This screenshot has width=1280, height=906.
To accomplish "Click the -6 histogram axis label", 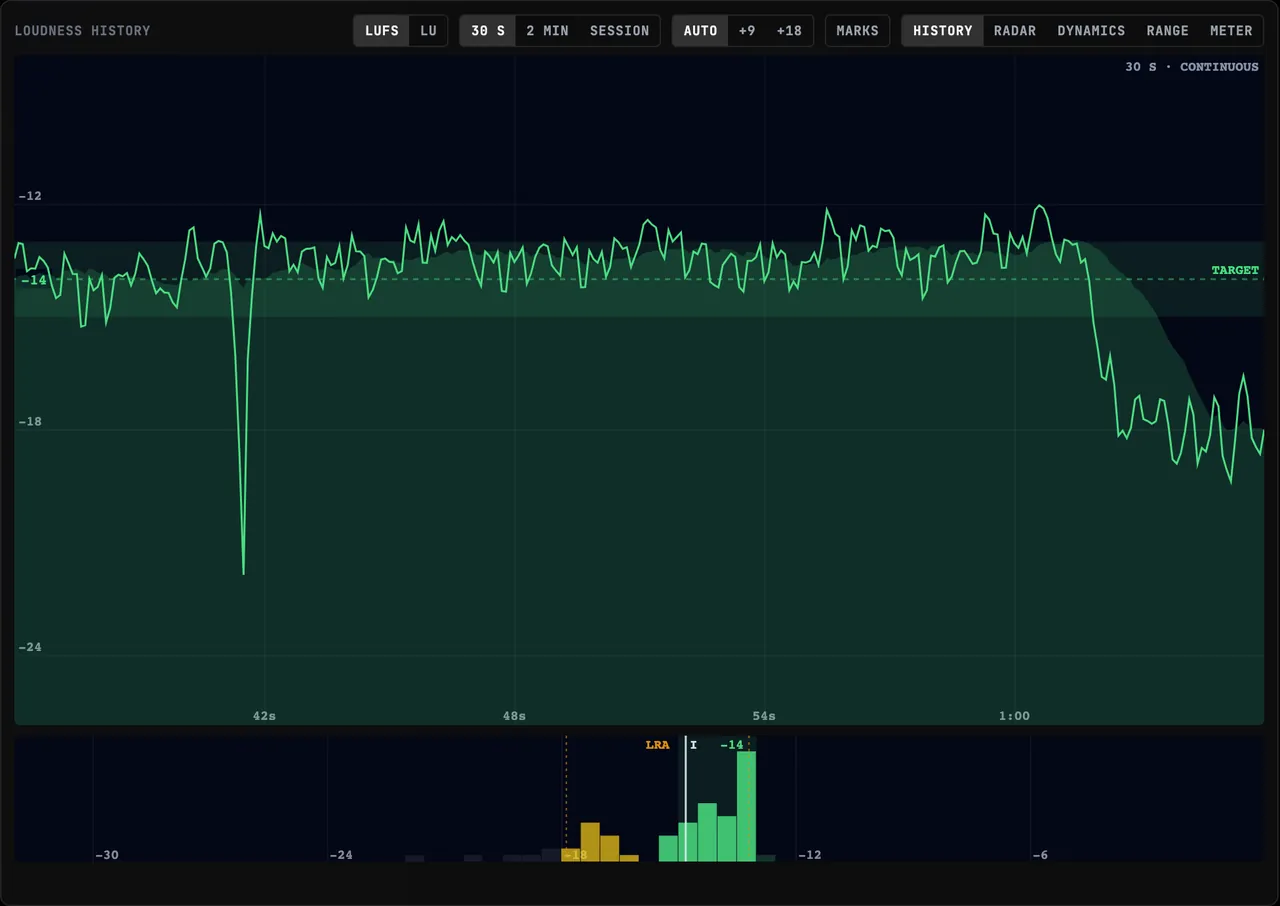I will point(1040,855).
